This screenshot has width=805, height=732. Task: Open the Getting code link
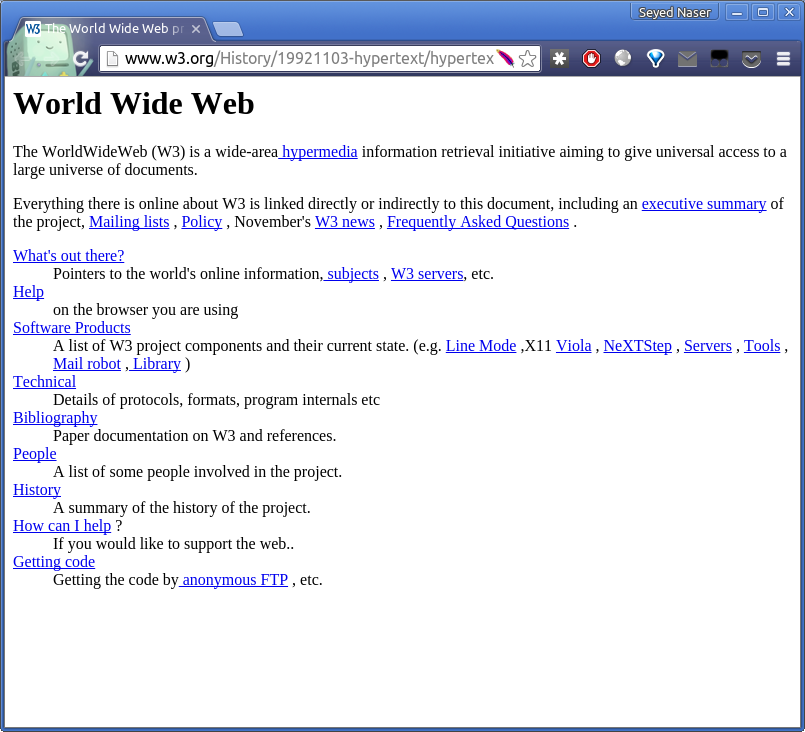[x=54, y=562]
